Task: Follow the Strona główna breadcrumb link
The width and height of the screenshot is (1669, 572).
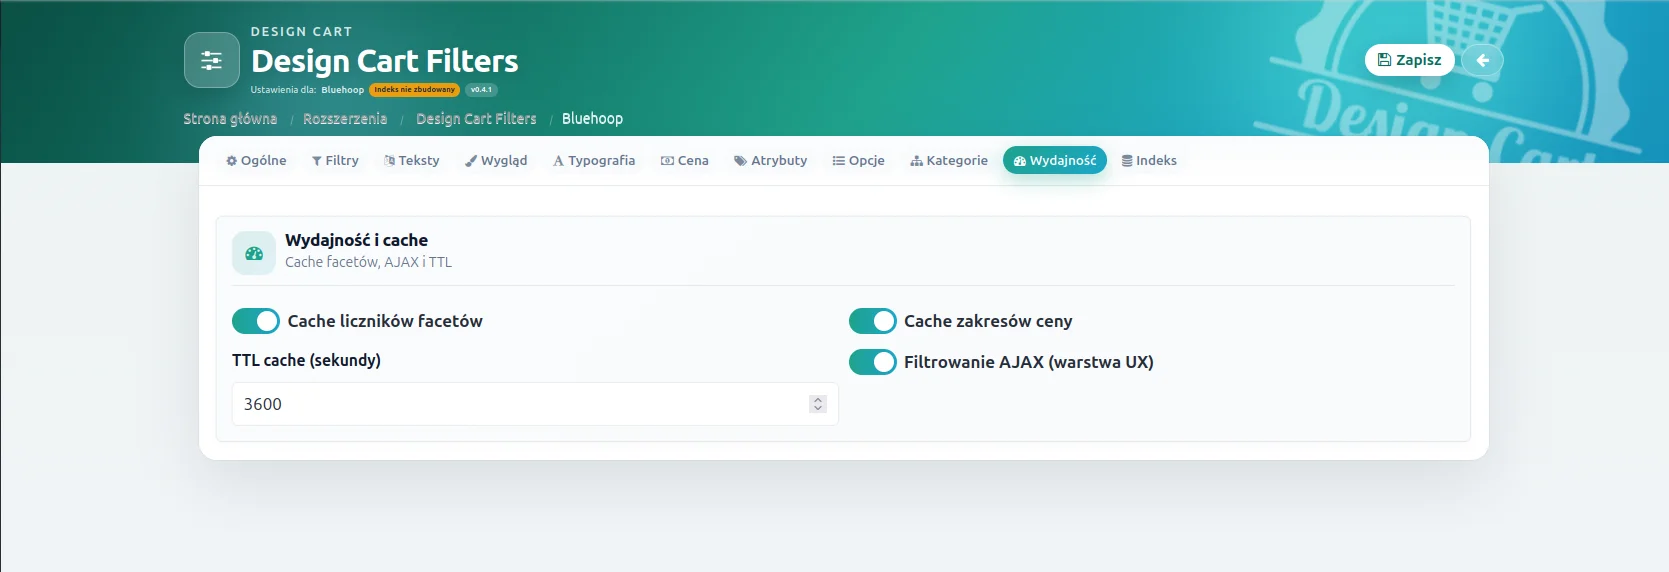Action: pos(230,118)
